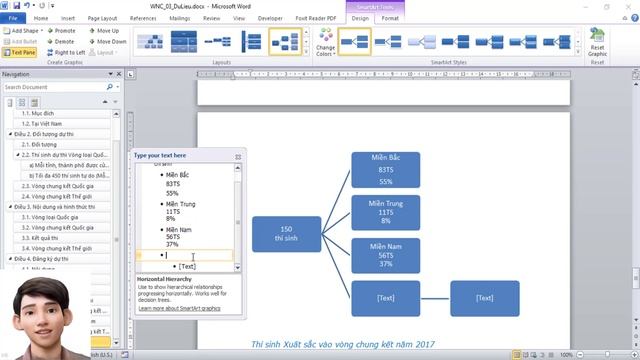
Task: Go to heading 1.1. Mục đích
Action: (61, 113)
